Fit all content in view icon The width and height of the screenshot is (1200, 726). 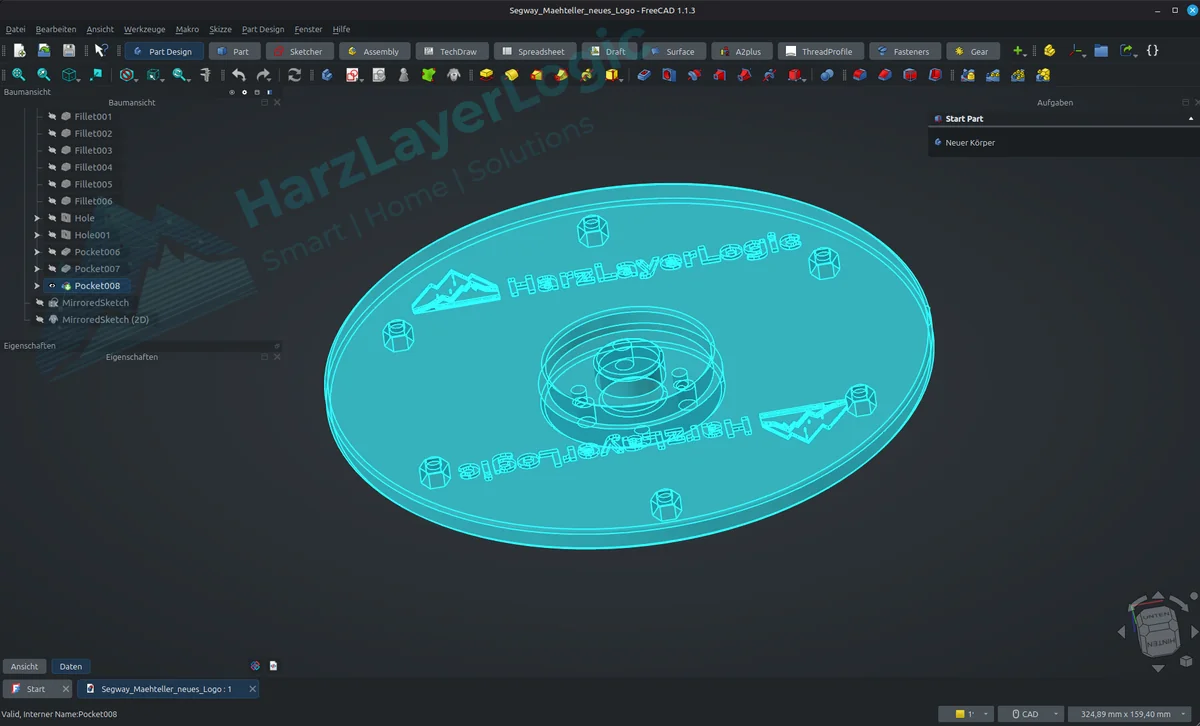[19, 75]
